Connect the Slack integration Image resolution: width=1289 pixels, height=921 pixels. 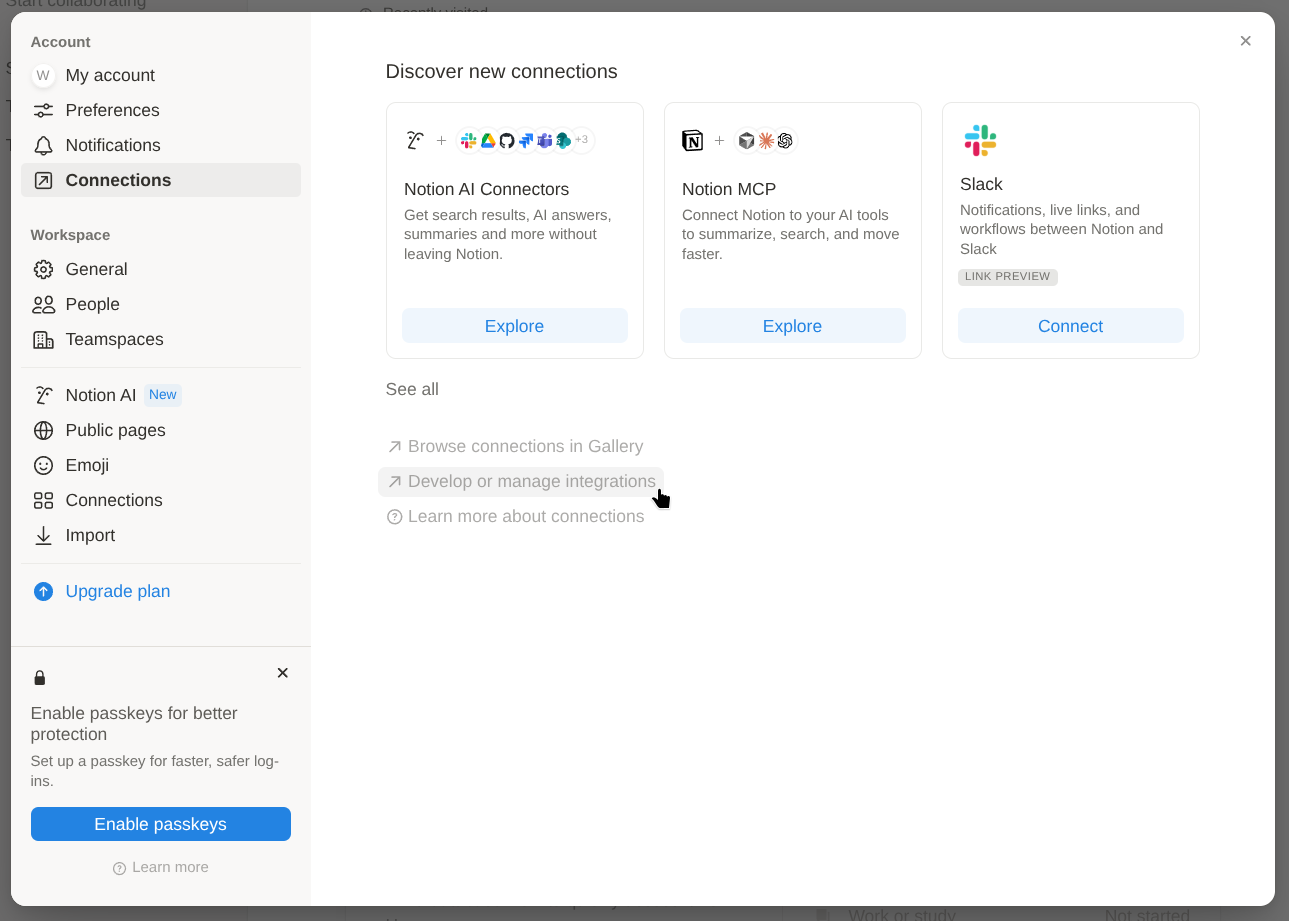[1070, 327]
